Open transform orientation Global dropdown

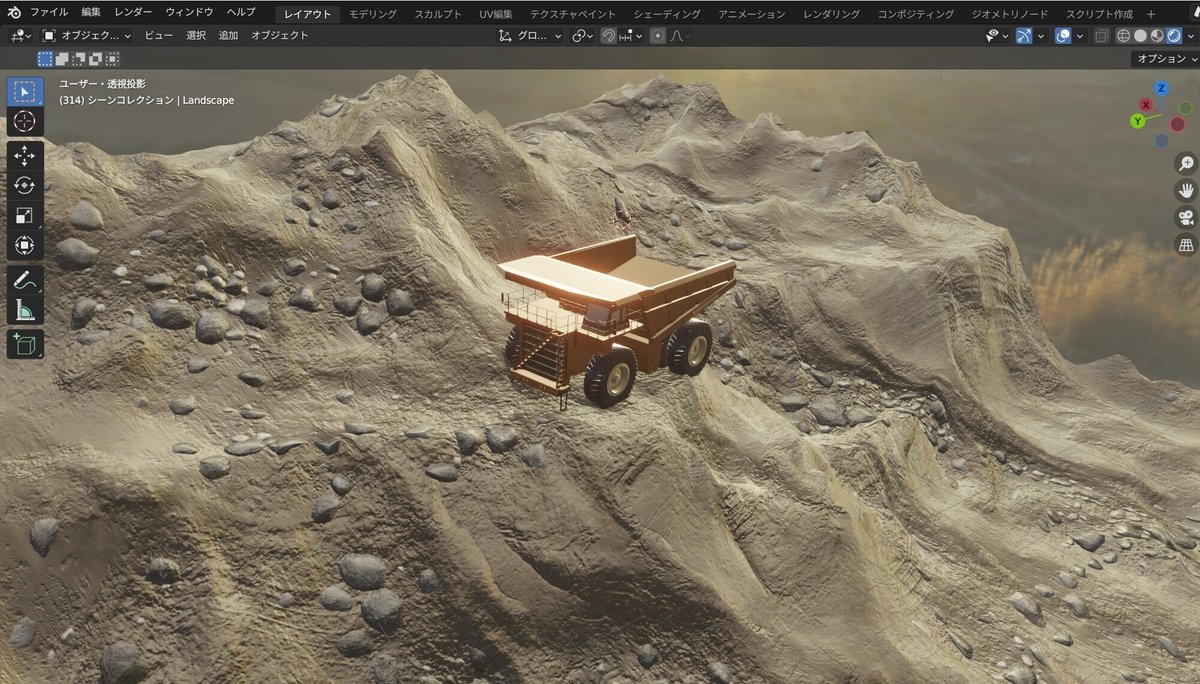pyautogui.click(x=531, y=35)
